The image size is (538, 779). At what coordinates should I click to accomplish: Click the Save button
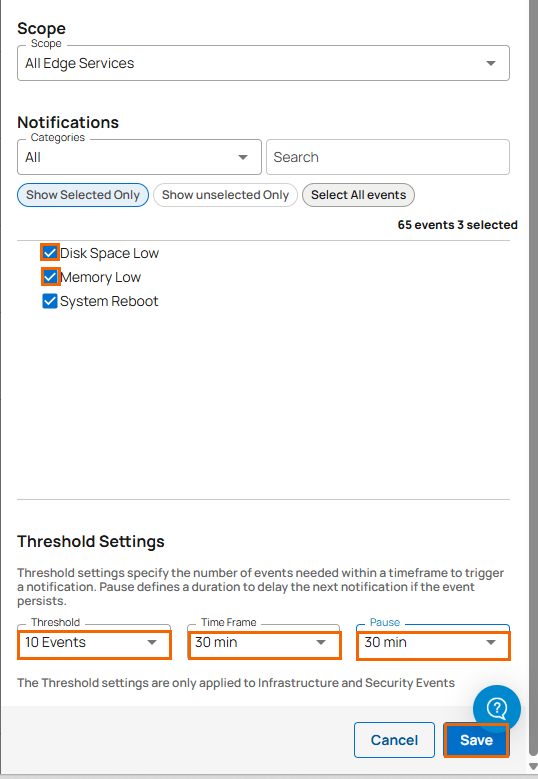(x=476, y=740)
